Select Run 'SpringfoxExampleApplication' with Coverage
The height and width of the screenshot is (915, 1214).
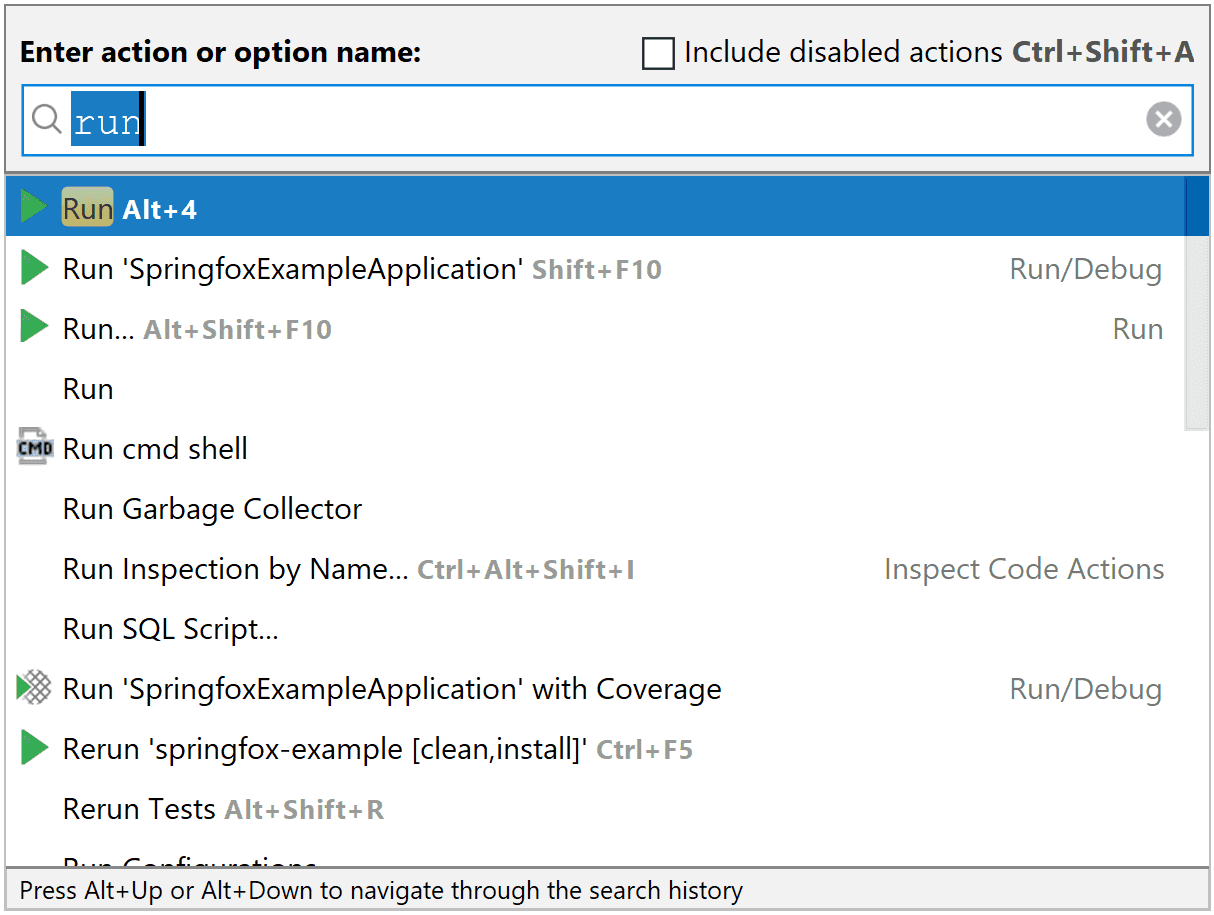pyautogui.click(x=392, y=689)
